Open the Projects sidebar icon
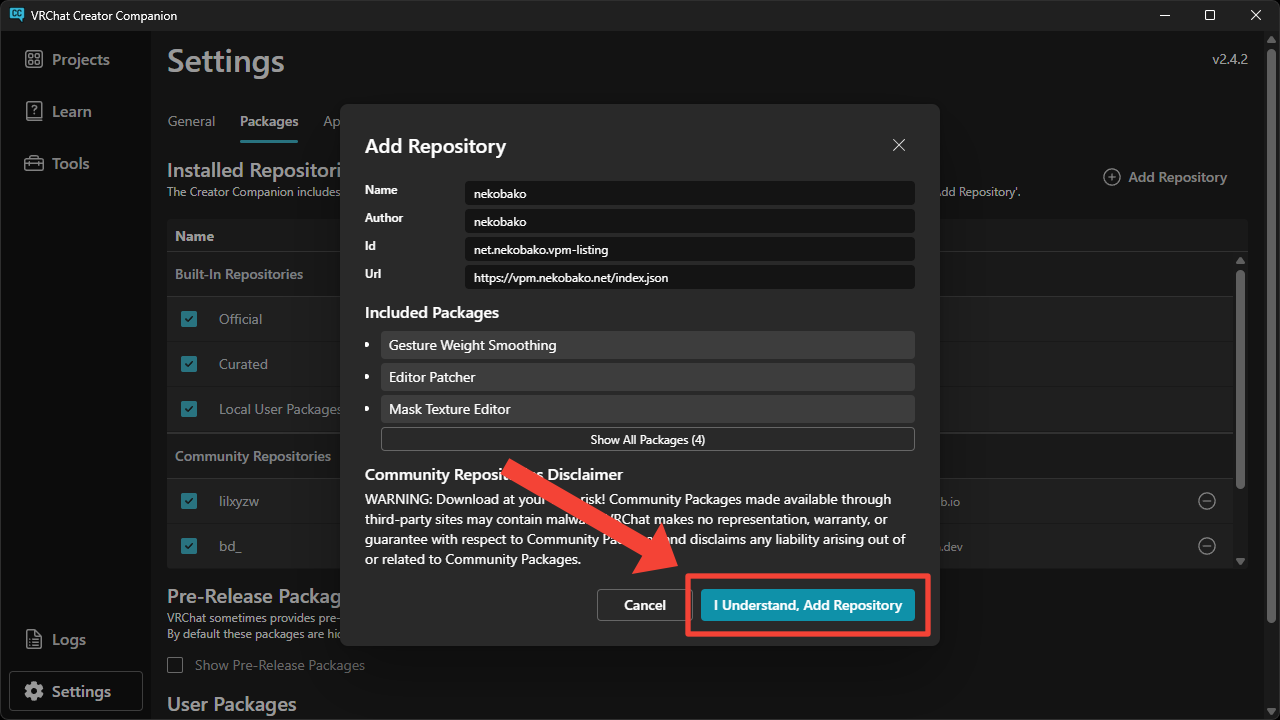Screen dimensions: 1280x720 (x=34, y=60)
